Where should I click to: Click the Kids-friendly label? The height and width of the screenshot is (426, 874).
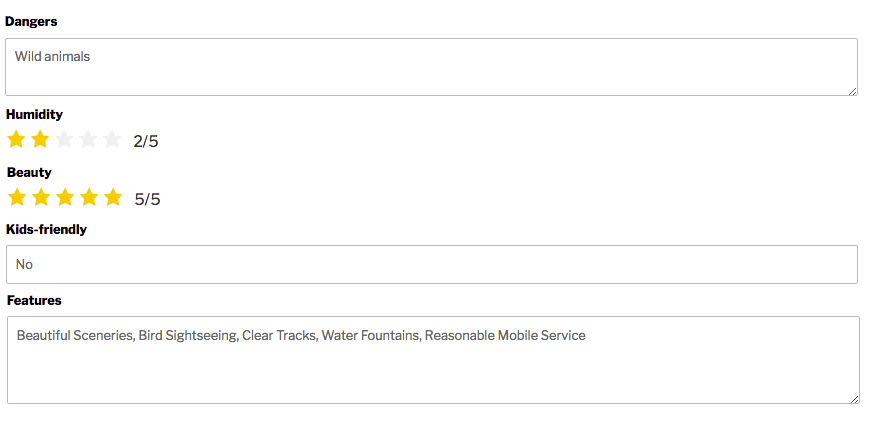tap(46, 229)
